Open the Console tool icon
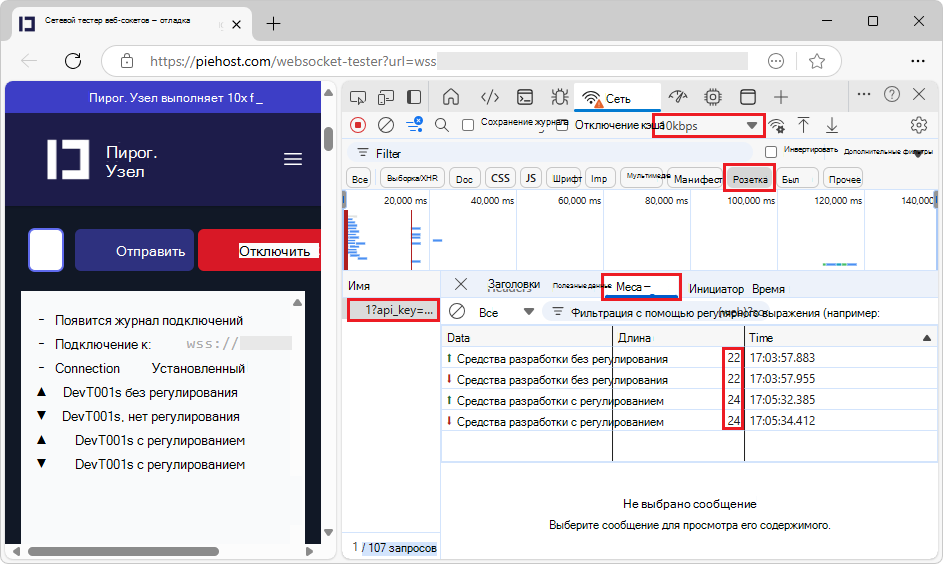 click(x=525, y=97)
